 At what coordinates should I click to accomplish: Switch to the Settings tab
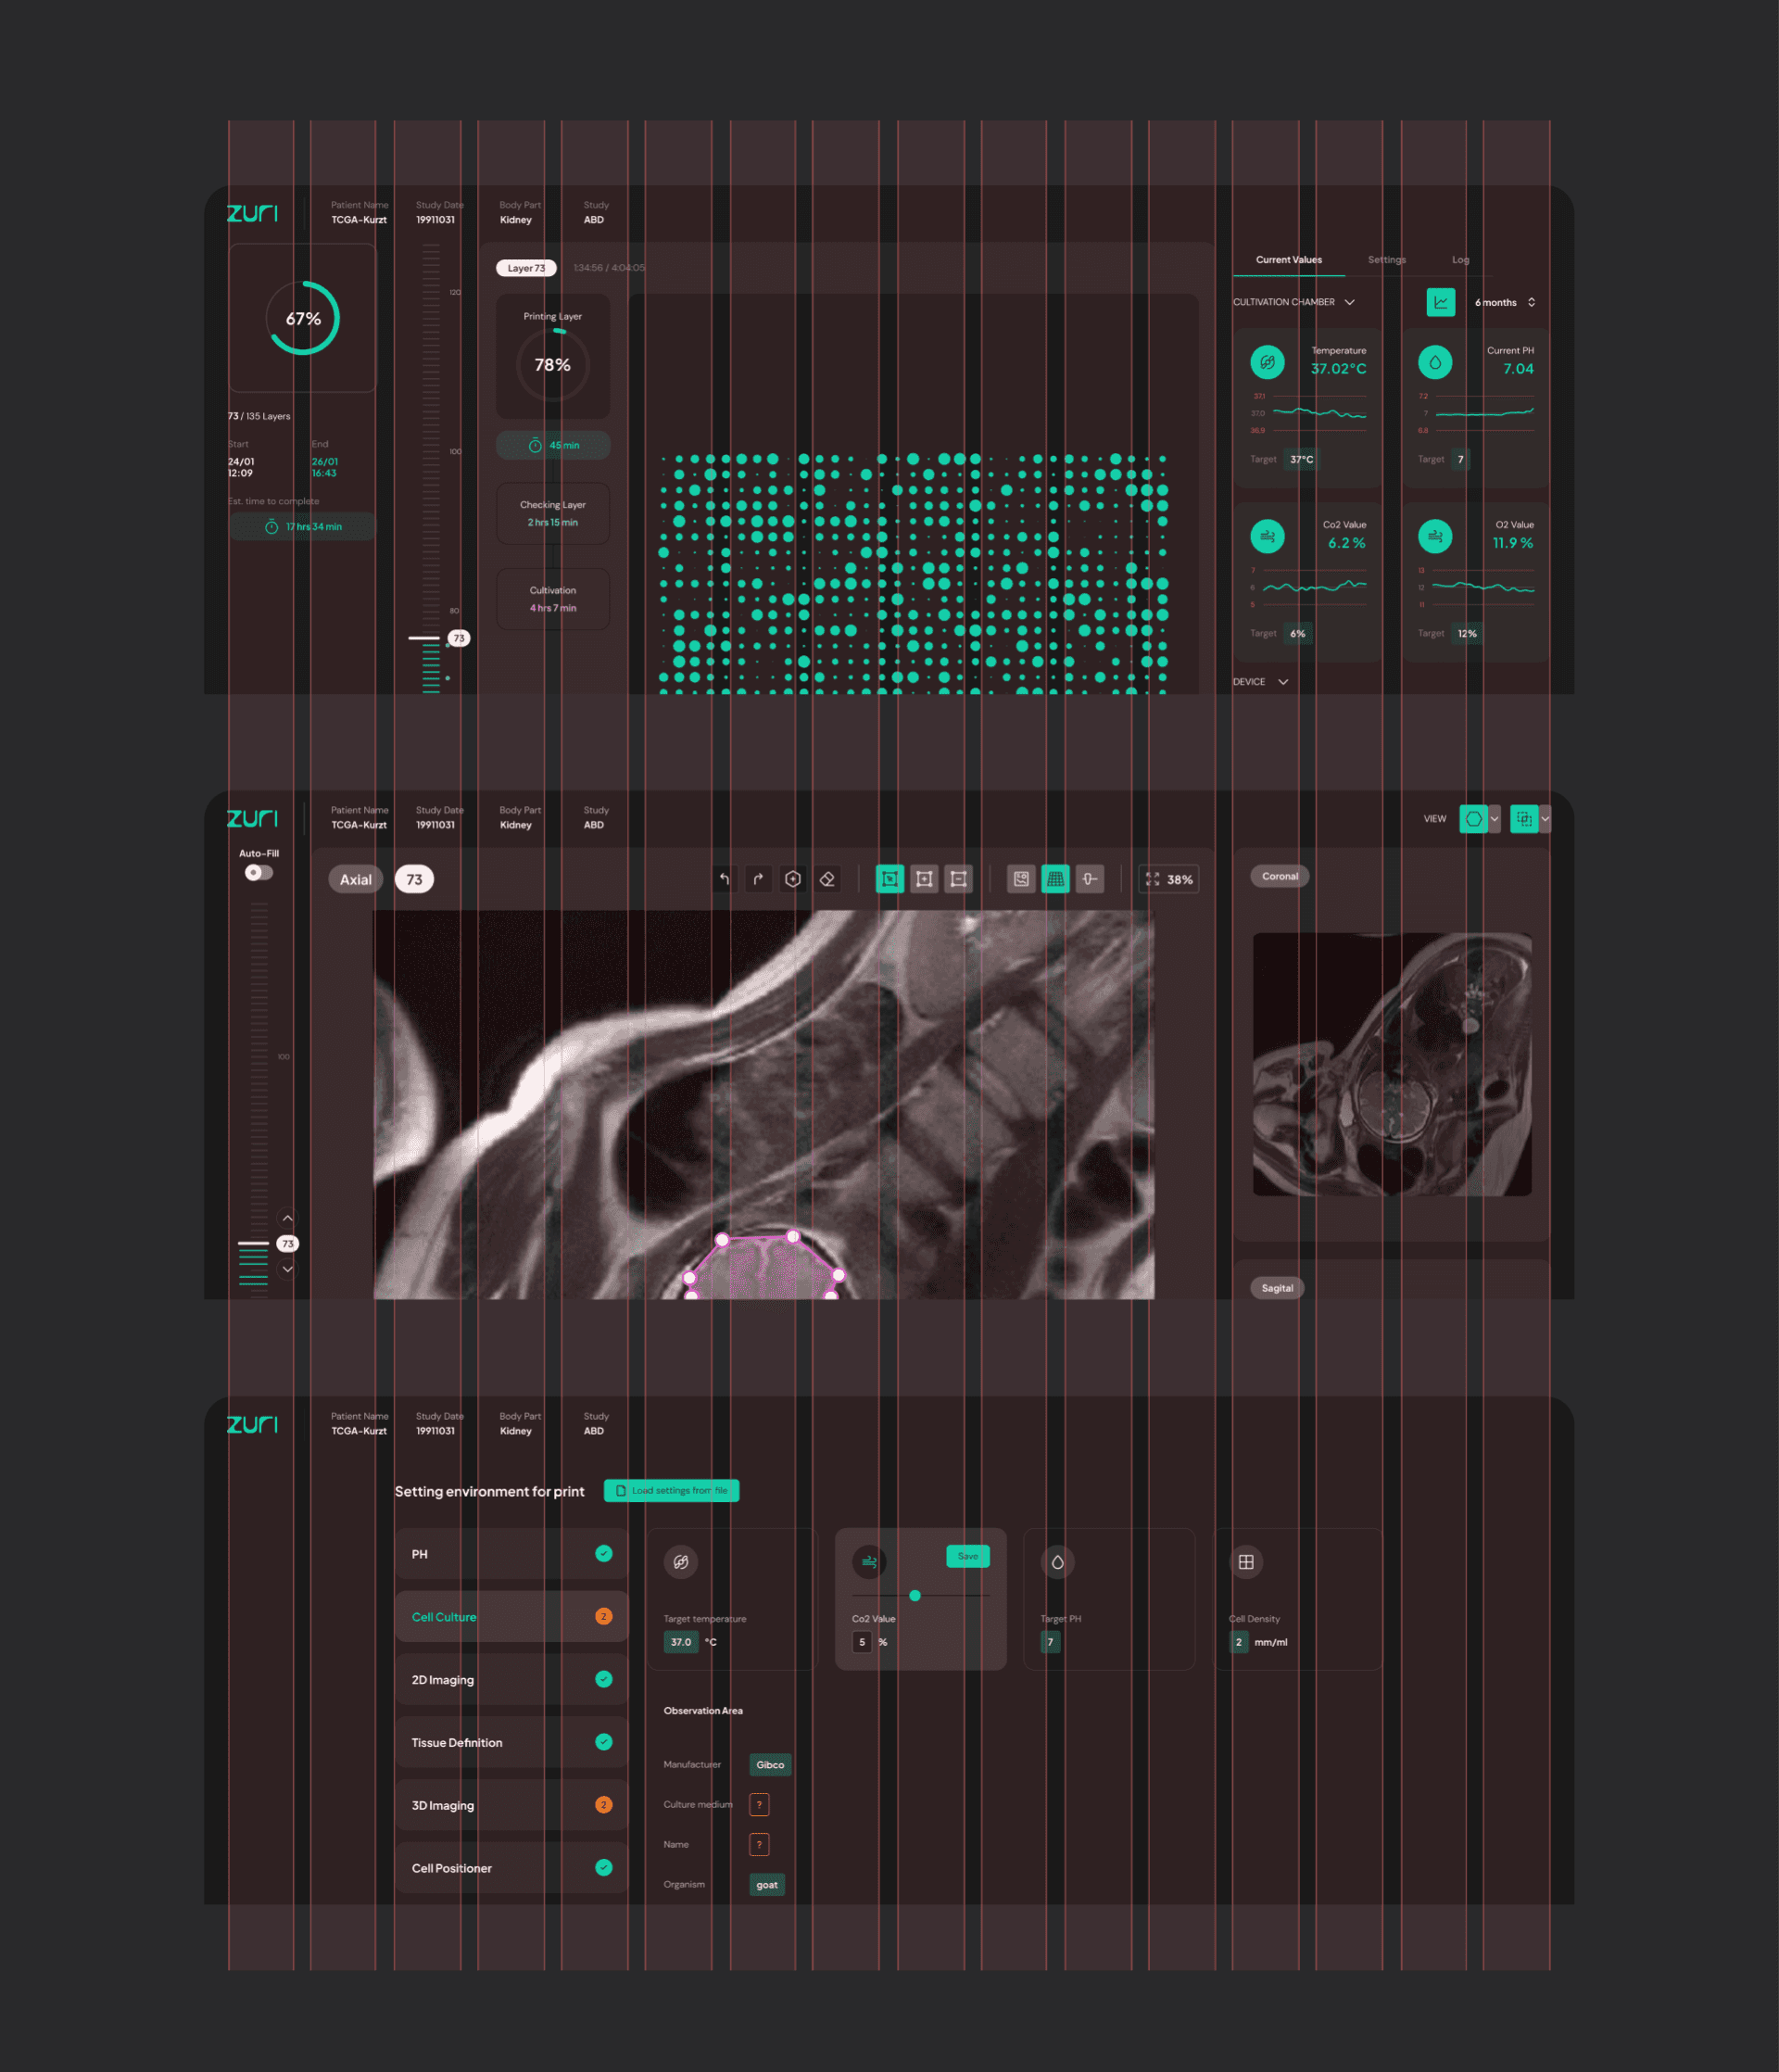click(x=1386, y=260)
